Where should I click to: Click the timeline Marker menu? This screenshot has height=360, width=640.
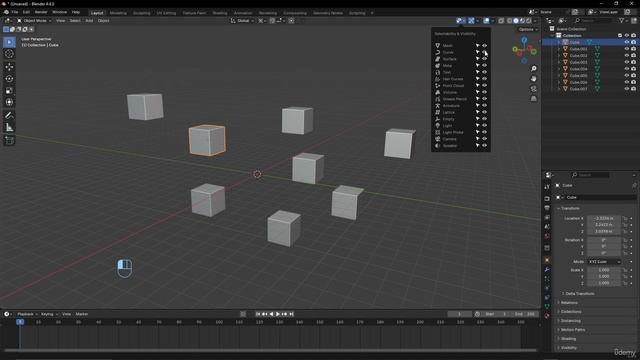(82, 314)
